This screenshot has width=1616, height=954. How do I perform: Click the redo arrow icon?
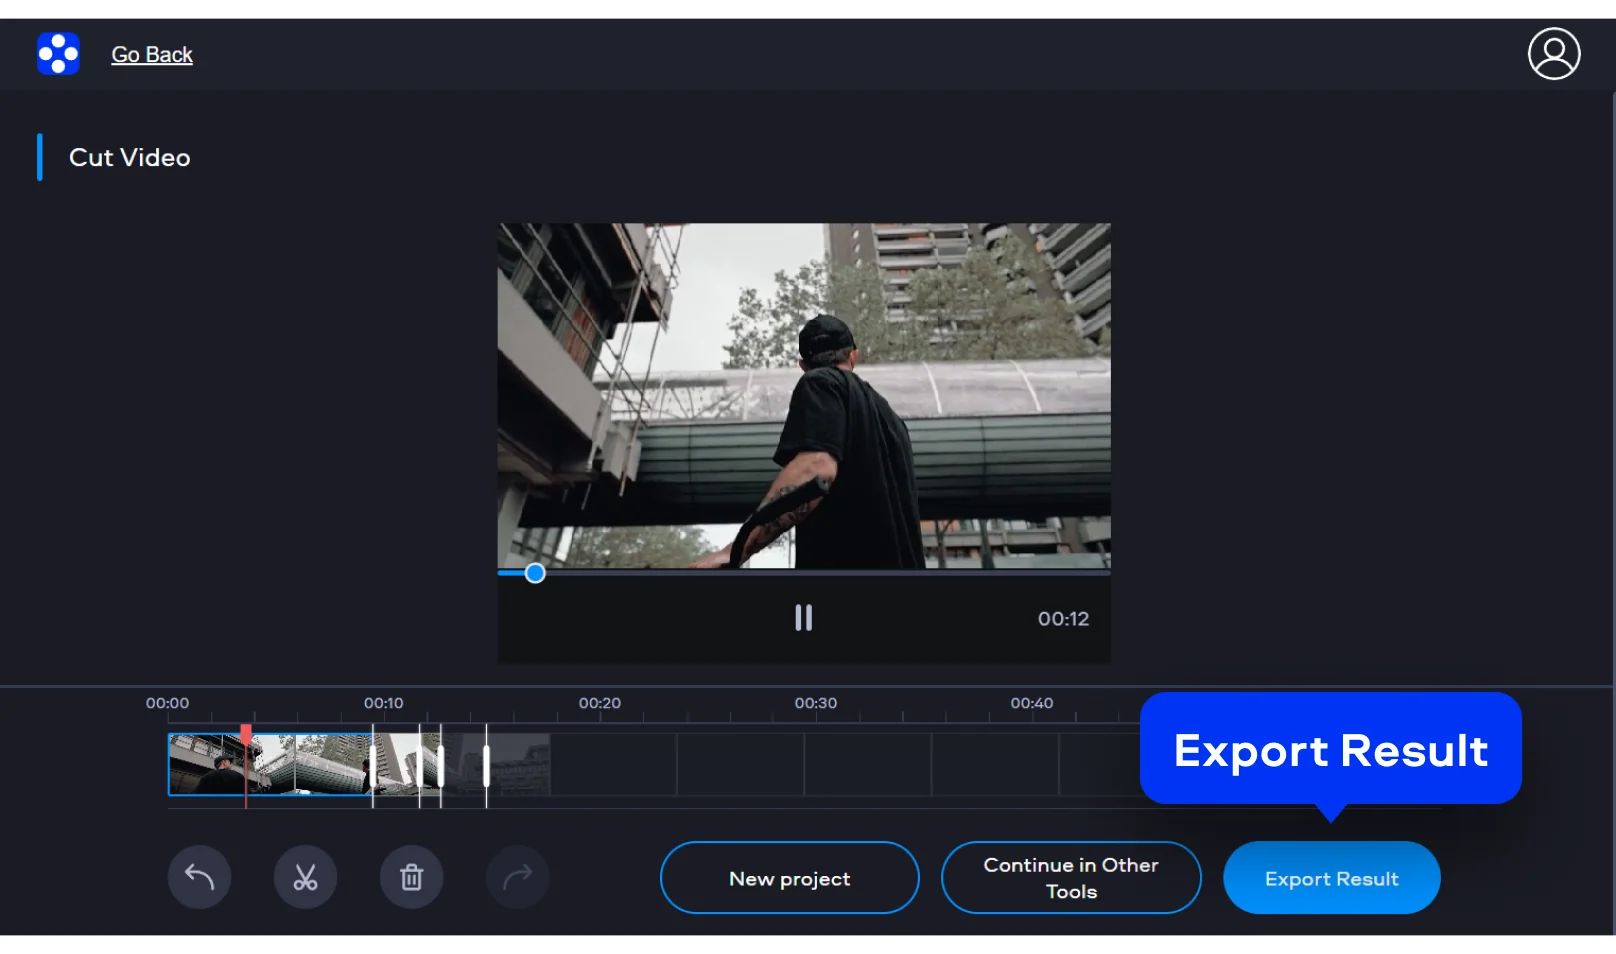[x=517, y=877]
